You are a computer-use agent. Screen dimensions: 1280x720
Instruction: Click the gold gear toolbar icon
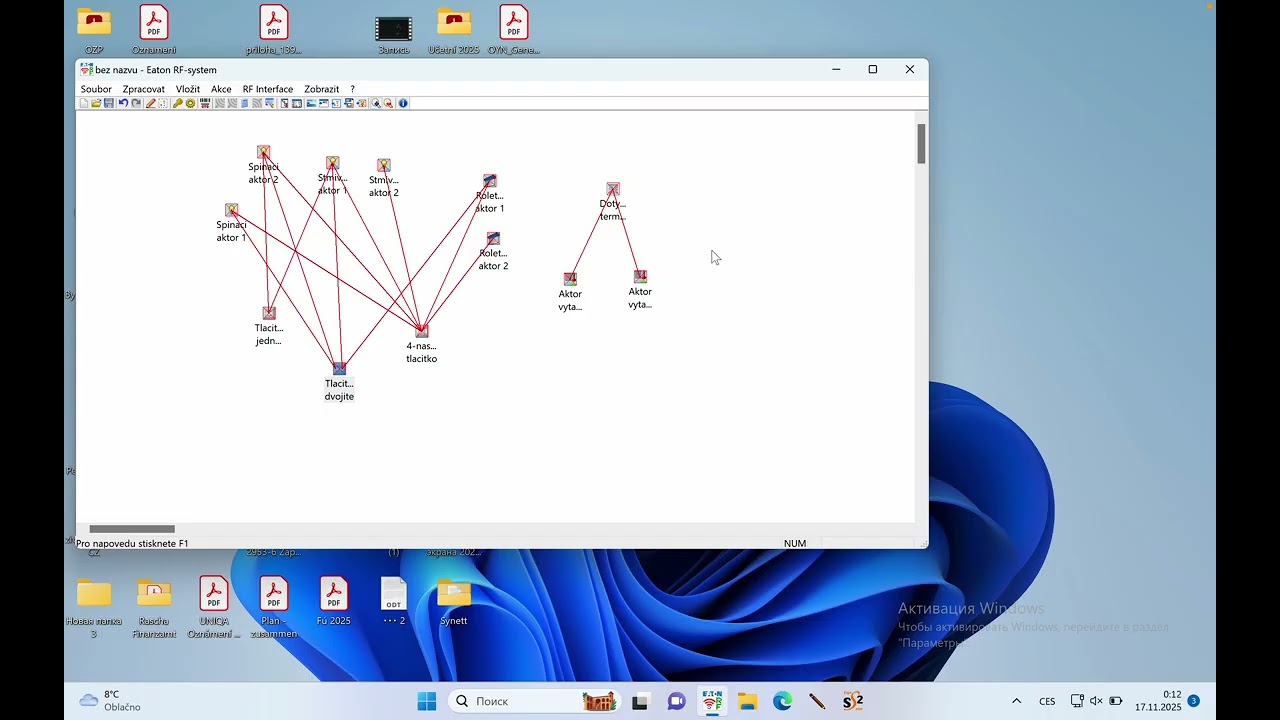[190, 103]
